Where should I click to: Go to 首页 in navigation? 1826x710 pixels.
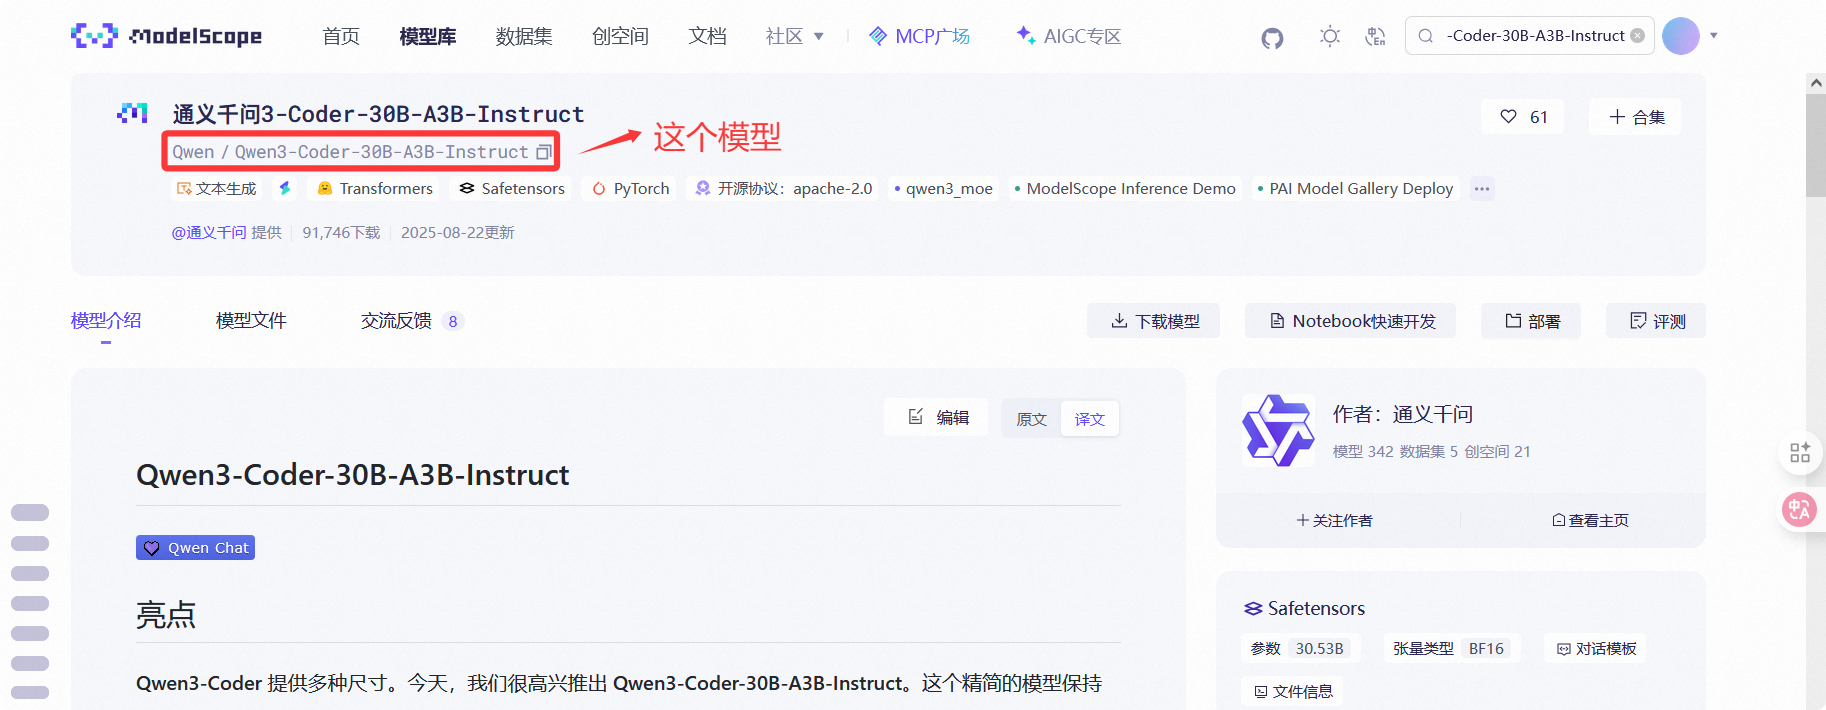[341, 36]
